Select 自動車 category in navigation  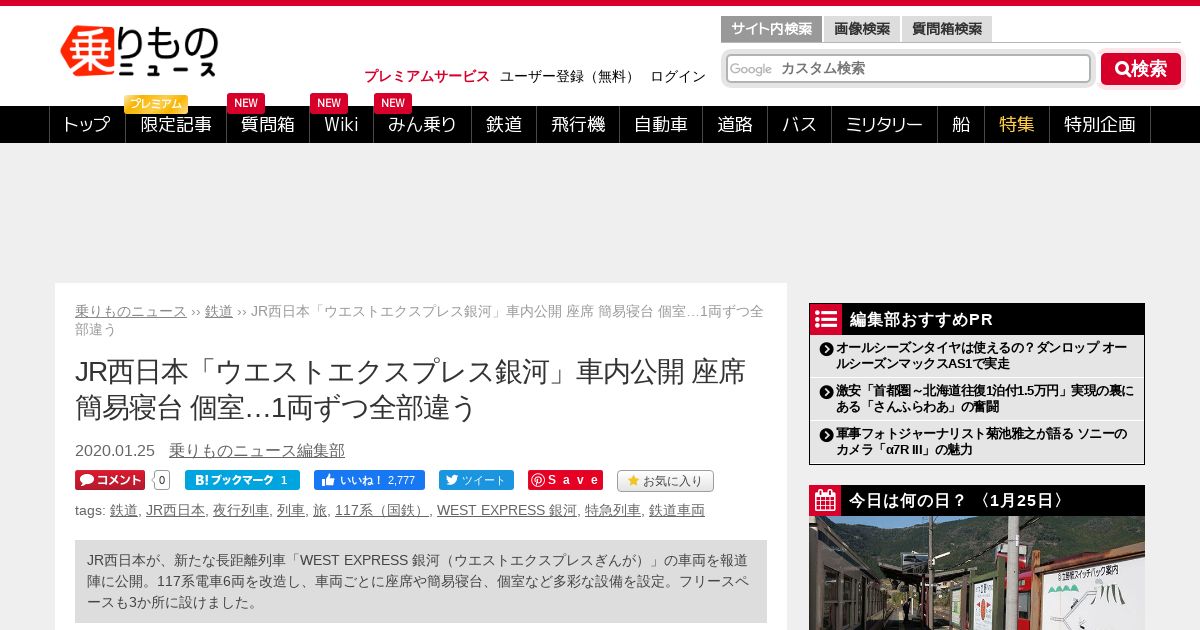click(661, 124)
